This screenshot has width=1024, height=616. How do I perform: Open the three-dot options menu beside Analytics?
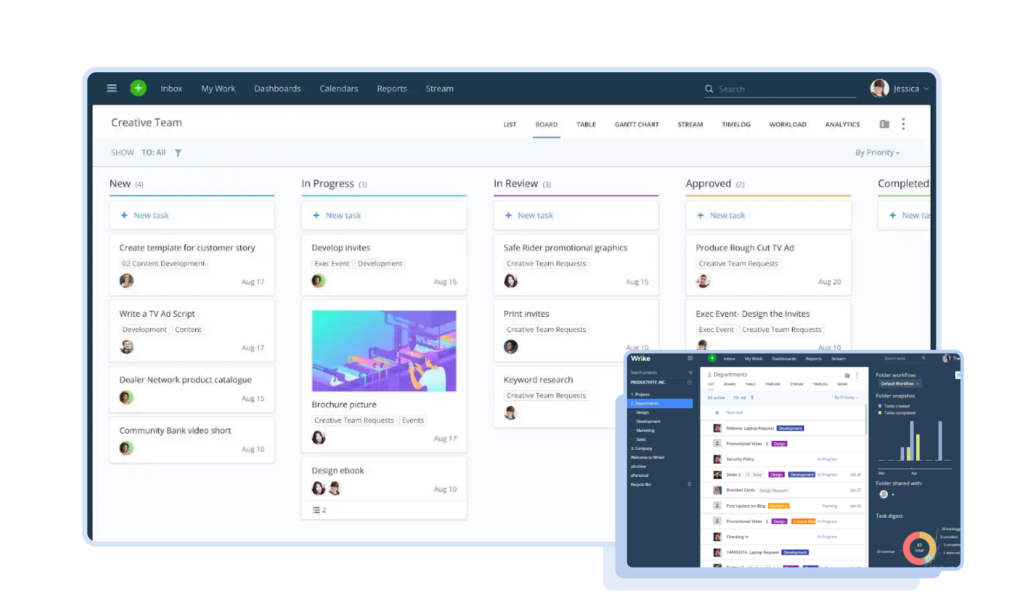click(x=903, y=123)
